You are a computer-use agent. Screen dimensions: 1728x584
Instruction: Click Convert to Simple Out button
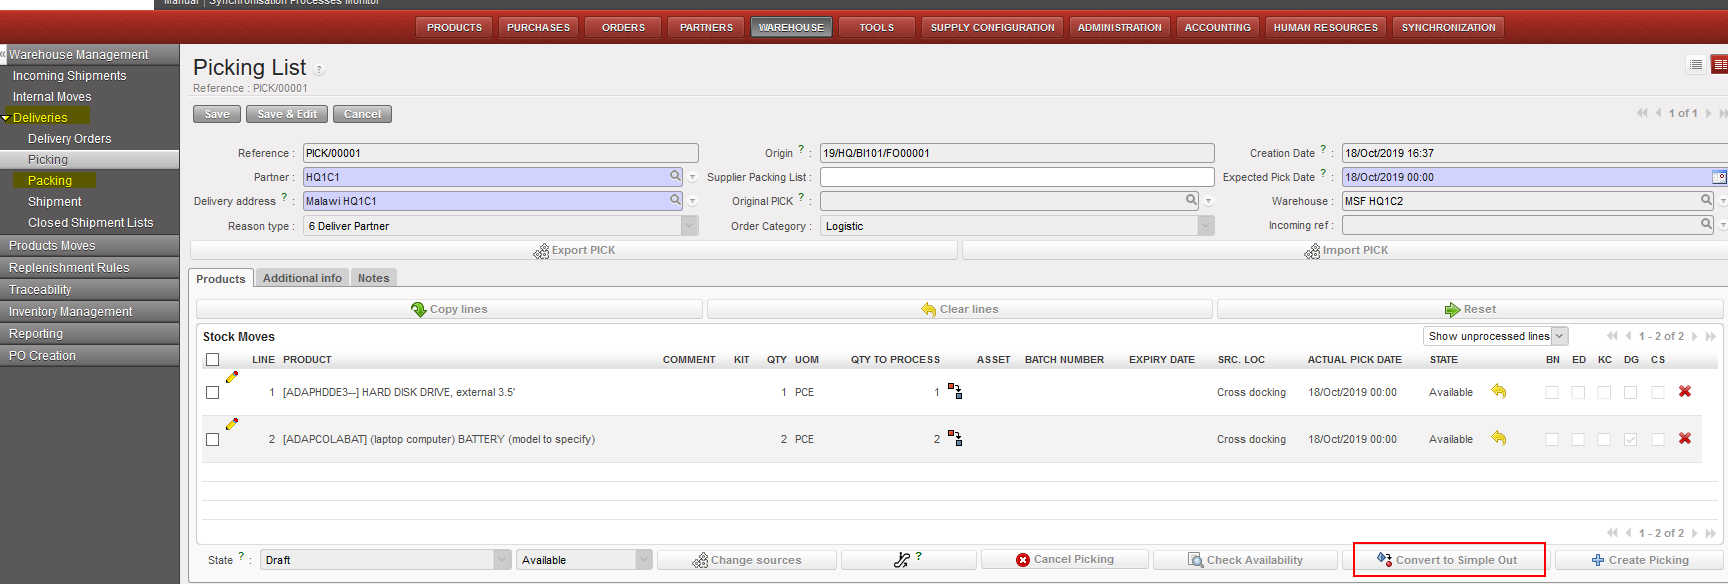pos(1448,560)
